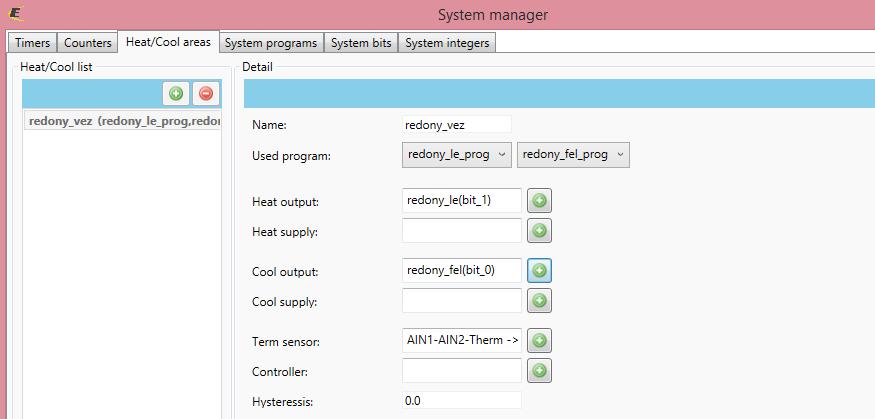
Task: Click the empty Controller field
Action: [461, 370]
